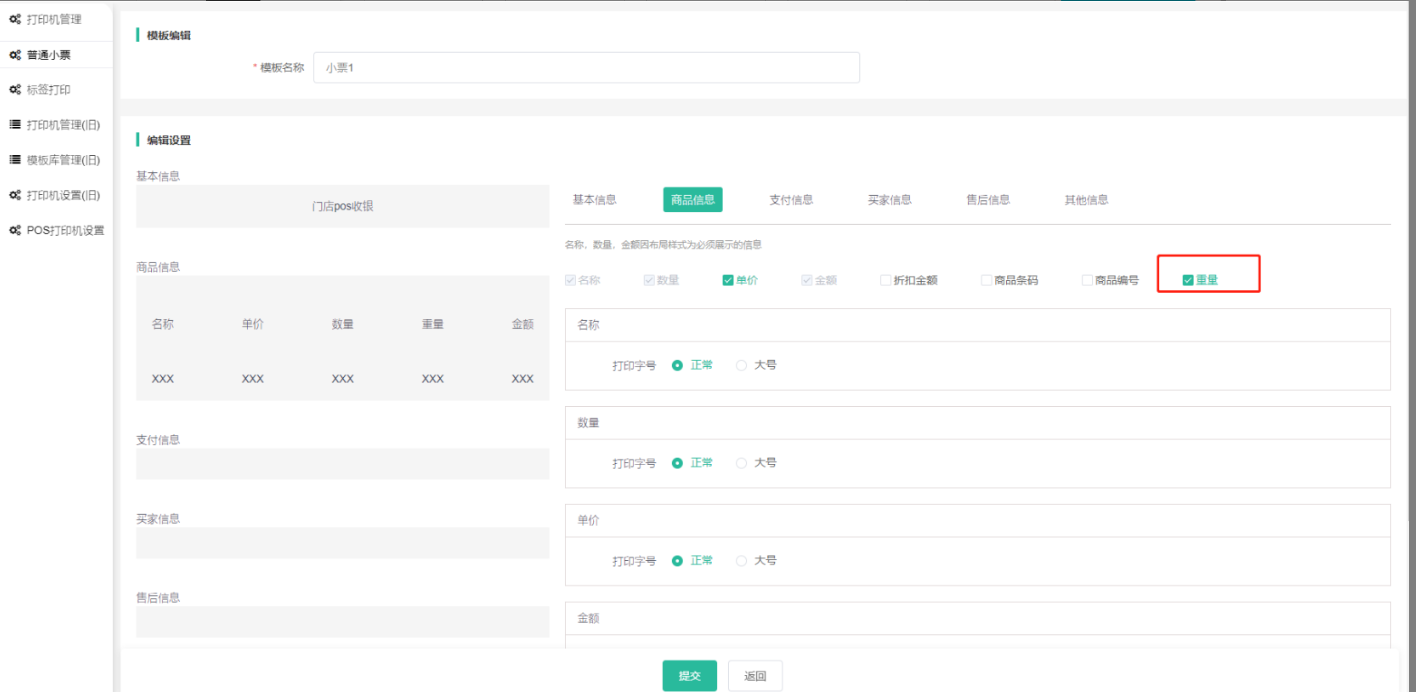Viewport: 1416px width, 692px height.
Task: Submit the template with 提交 button
Action: click(689, 676)
